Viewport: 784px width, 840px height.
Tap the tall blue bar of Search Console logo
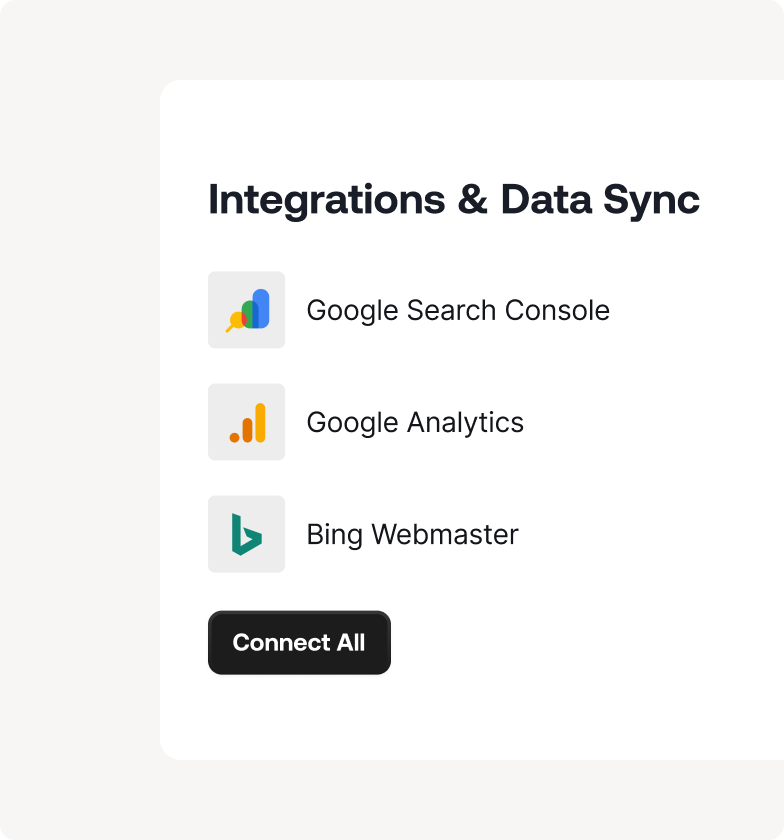point(261,309)
